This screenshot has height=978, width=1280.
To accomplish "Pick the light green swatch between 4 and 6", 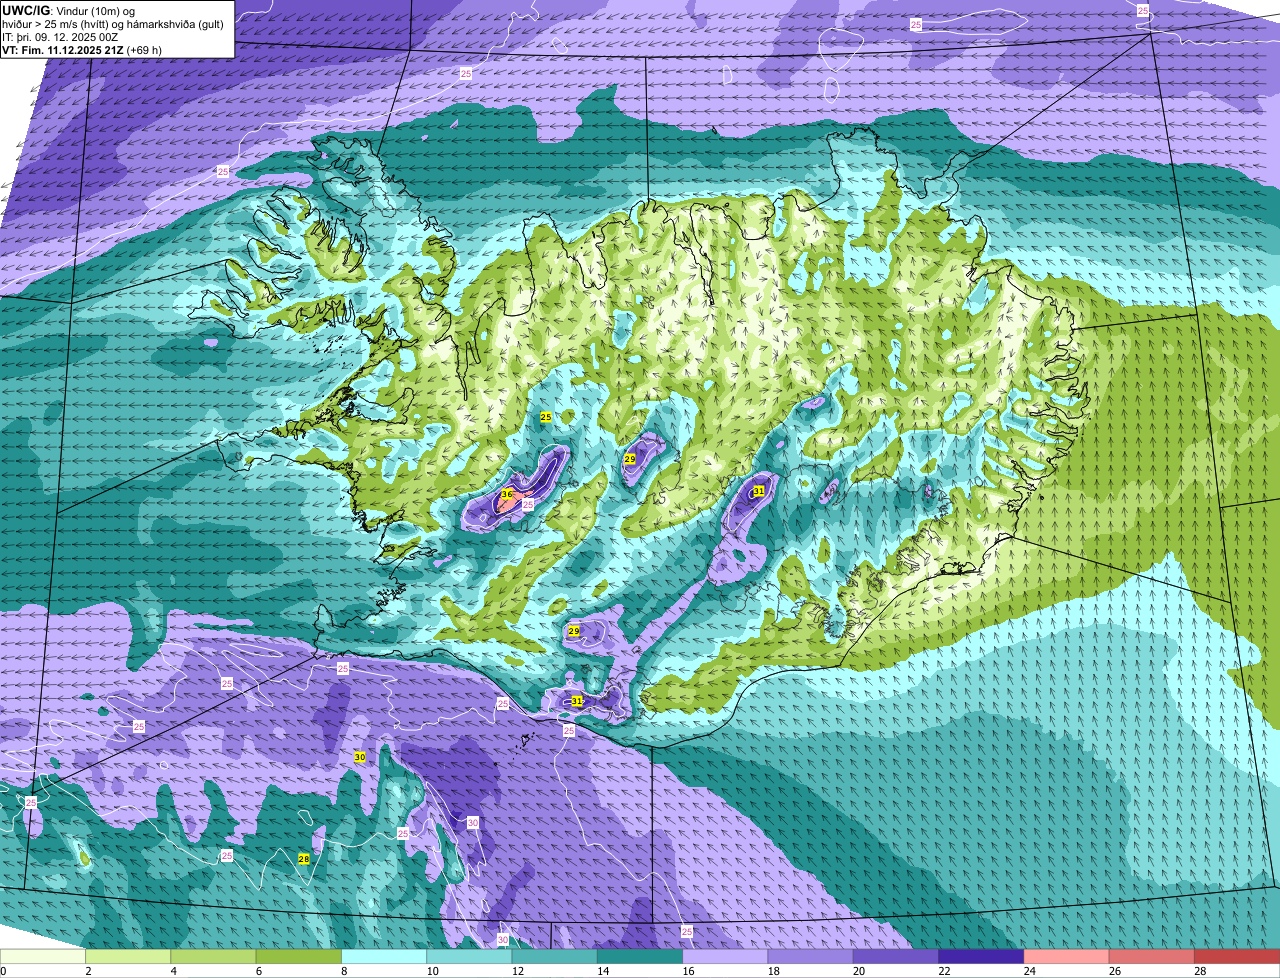I will [213, 956].
